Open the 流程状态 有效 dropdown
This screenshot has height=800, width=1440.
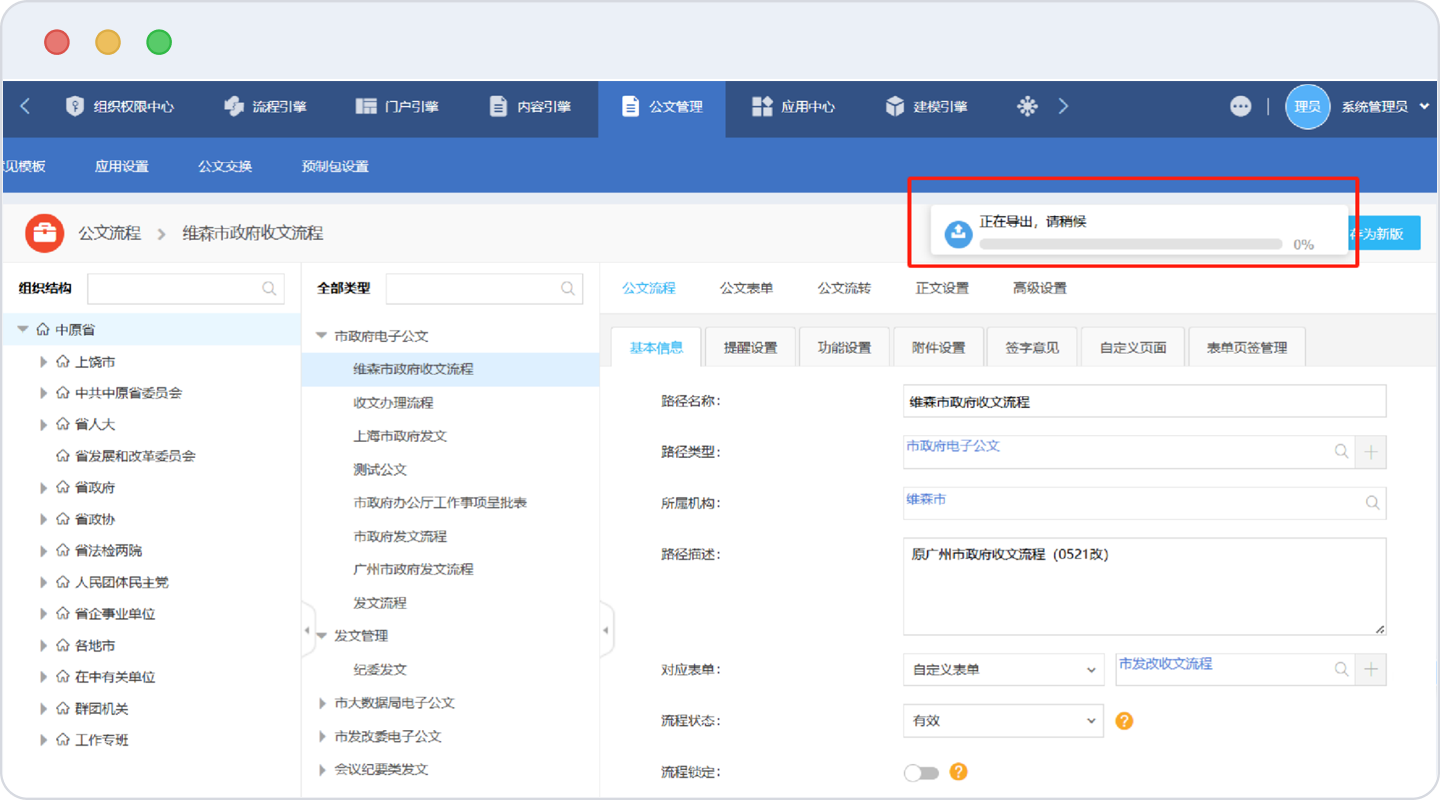pyautogui.click(x=1003, y=720)
